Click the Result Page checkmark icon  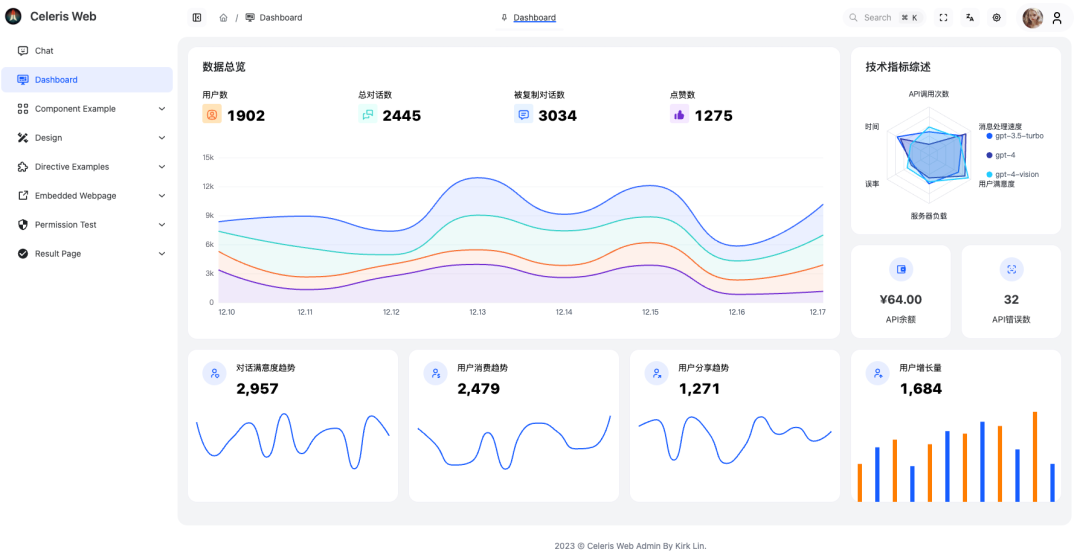pyautogui.click(x=23, y=254)
